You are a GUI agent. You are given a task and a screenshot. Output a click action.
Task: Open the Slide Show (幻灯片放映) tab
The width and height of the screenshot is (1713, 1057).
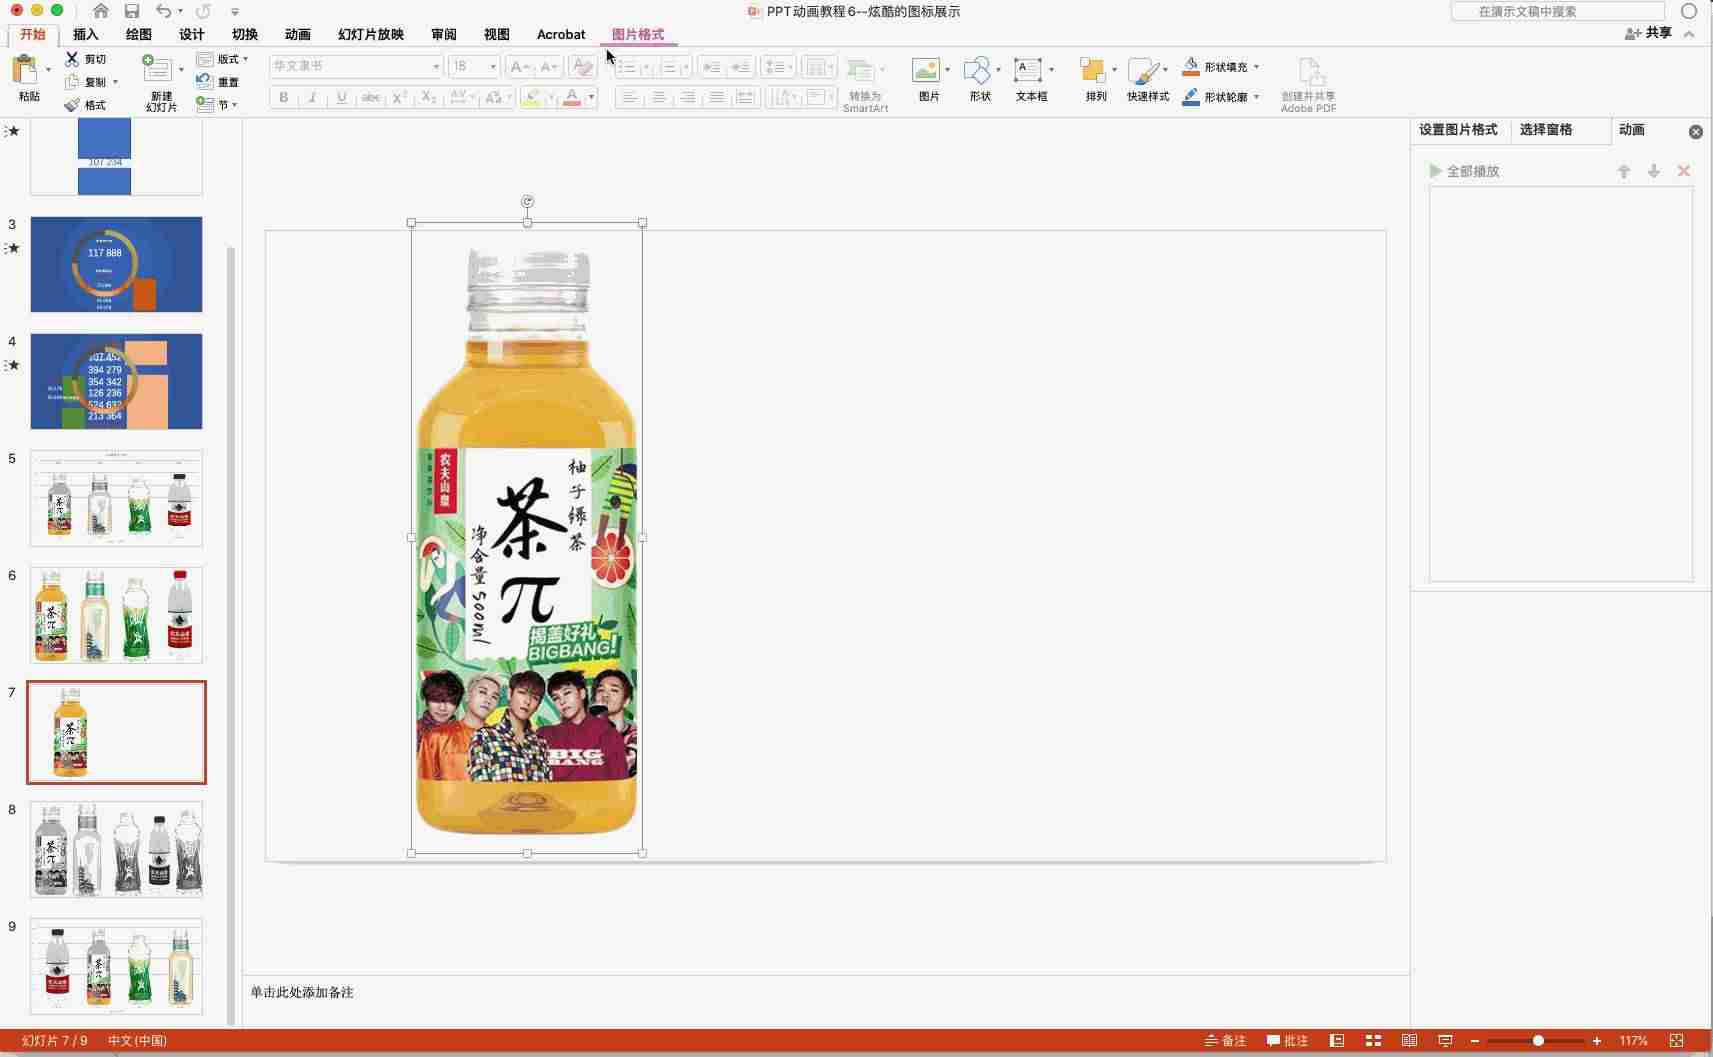point(371,34)
